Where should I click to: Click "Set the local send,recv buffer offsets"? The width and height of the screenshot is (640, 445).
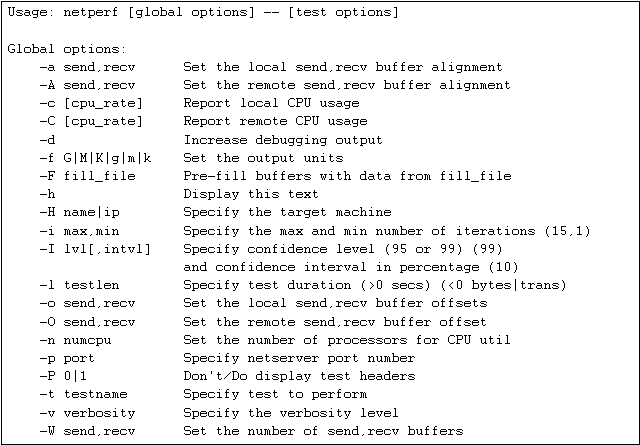[x=335, y=303]
